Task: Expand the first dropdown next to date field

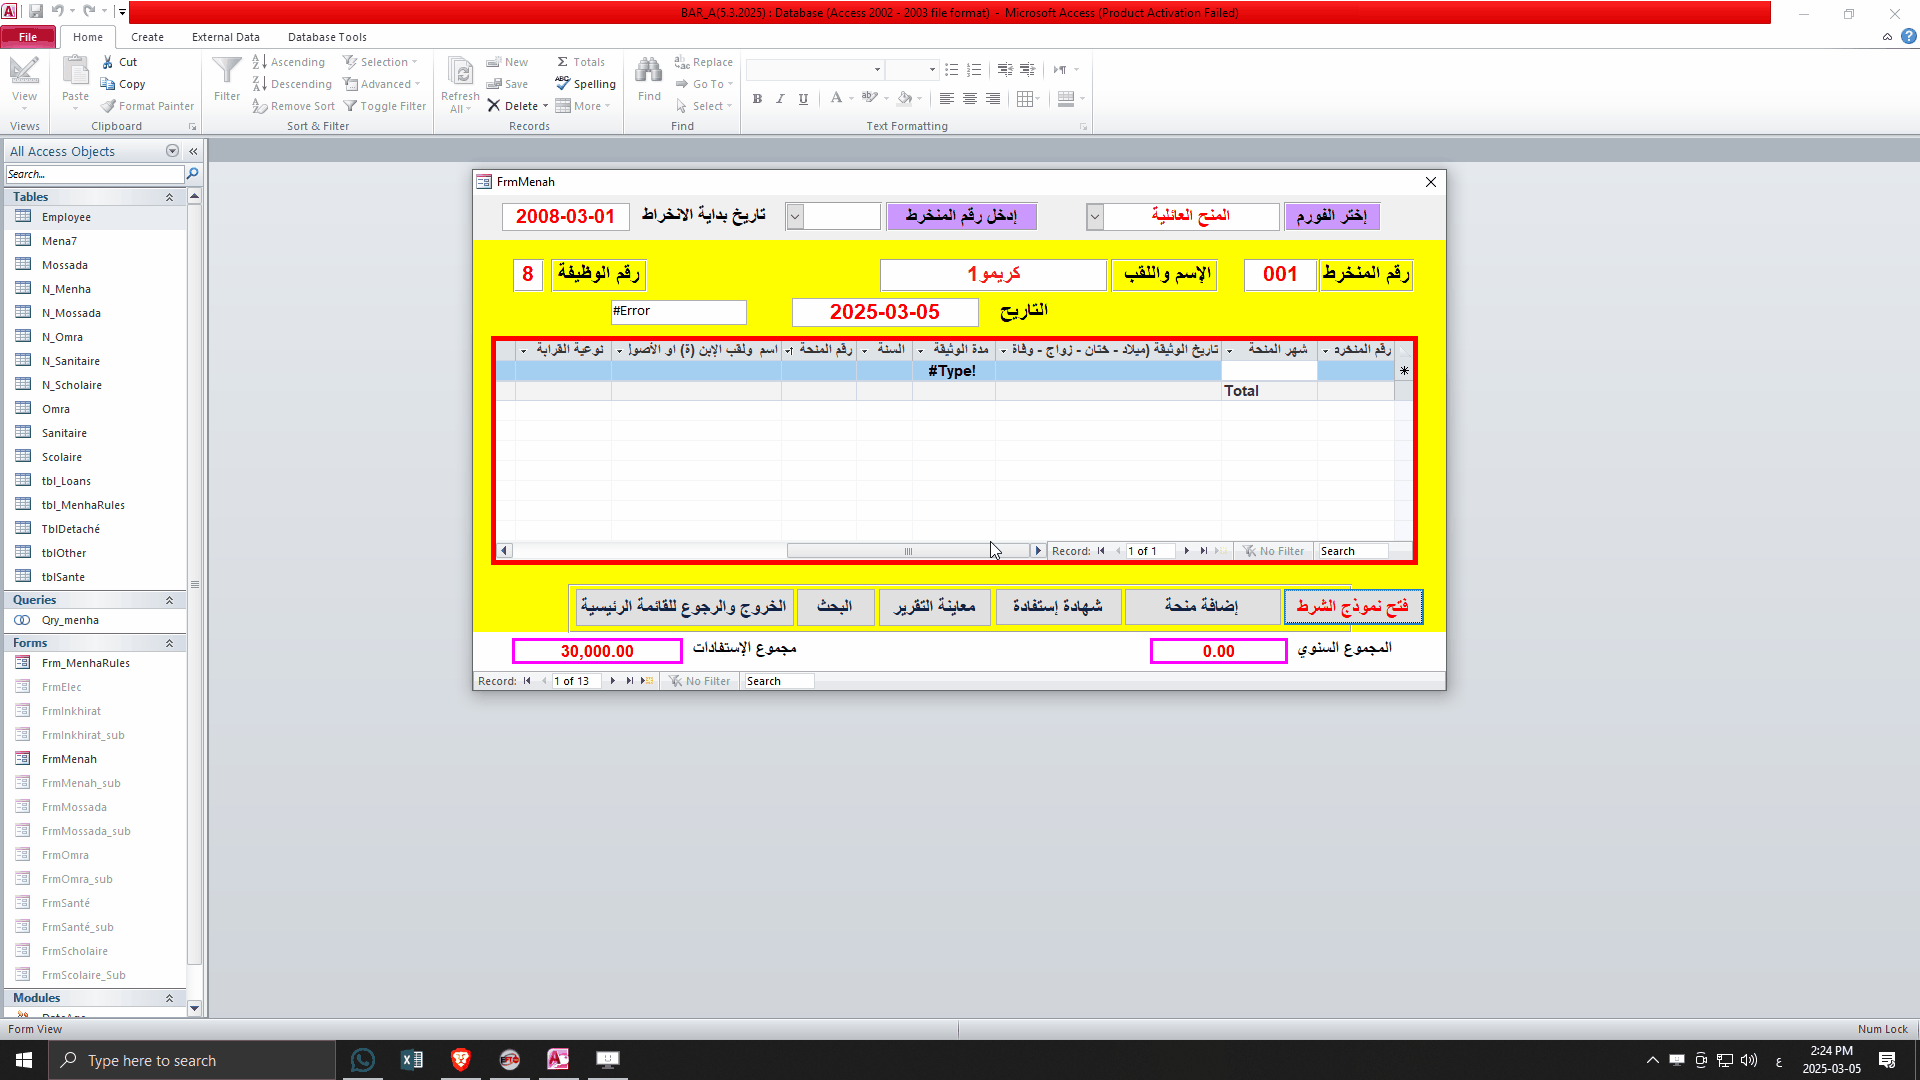Action: (x=795, y=215)
